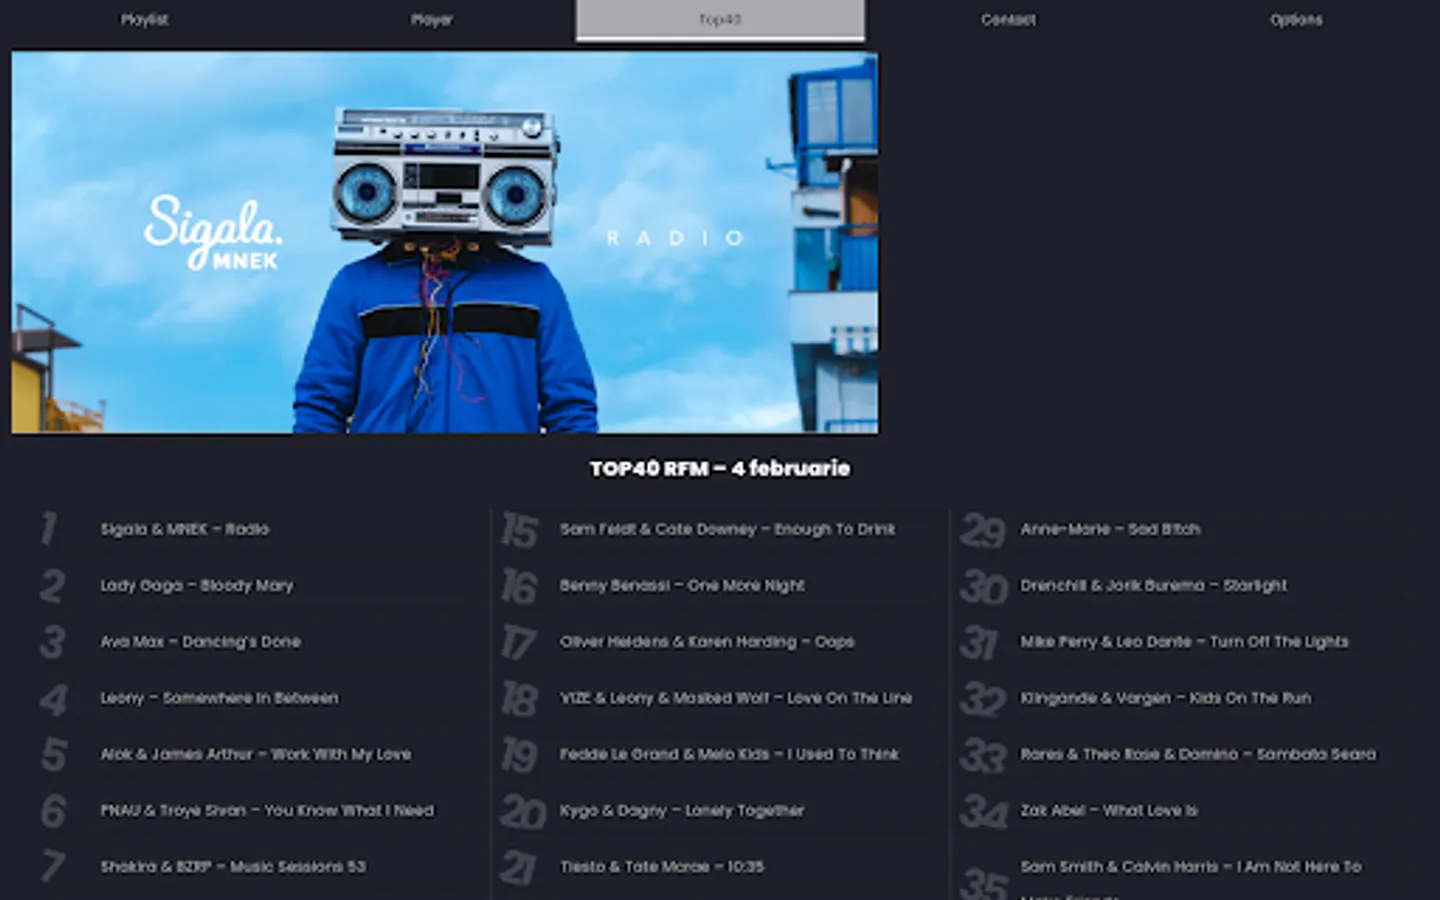Viewport: 1440px width, 900px height.
Task: Click chart position number 1
Action: (x=48, y=529)
